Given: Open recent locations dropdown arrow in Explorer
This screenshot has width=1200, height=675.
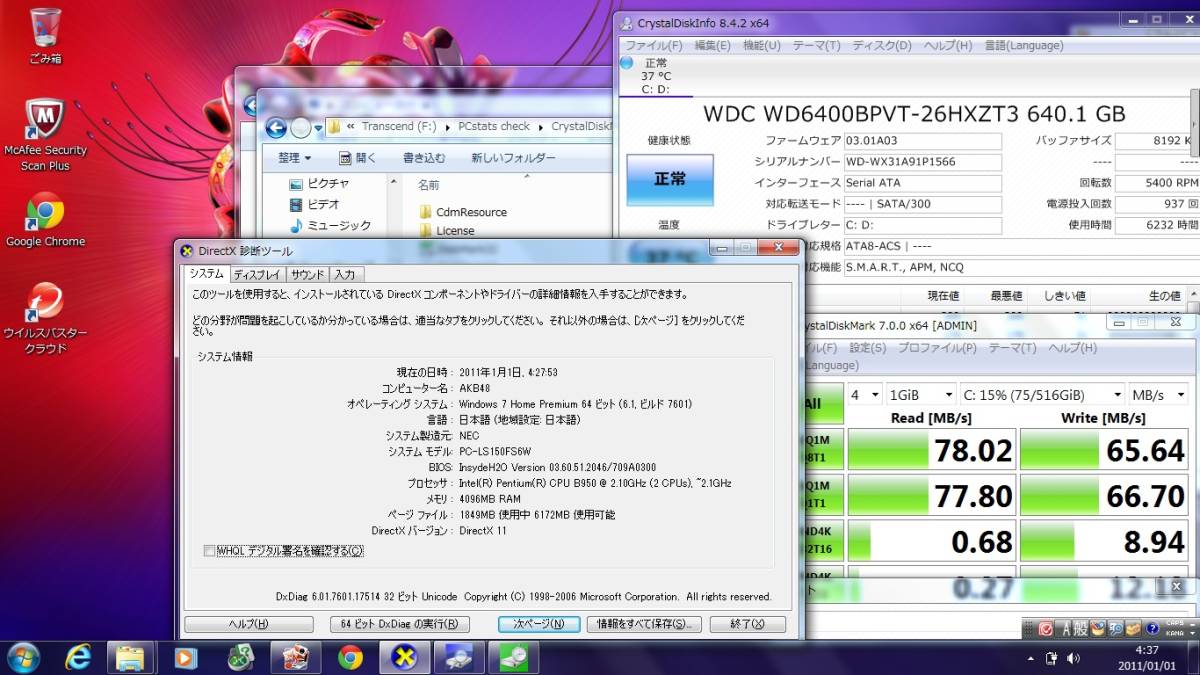Looking at the screenshot, I should tap(318, 128).
